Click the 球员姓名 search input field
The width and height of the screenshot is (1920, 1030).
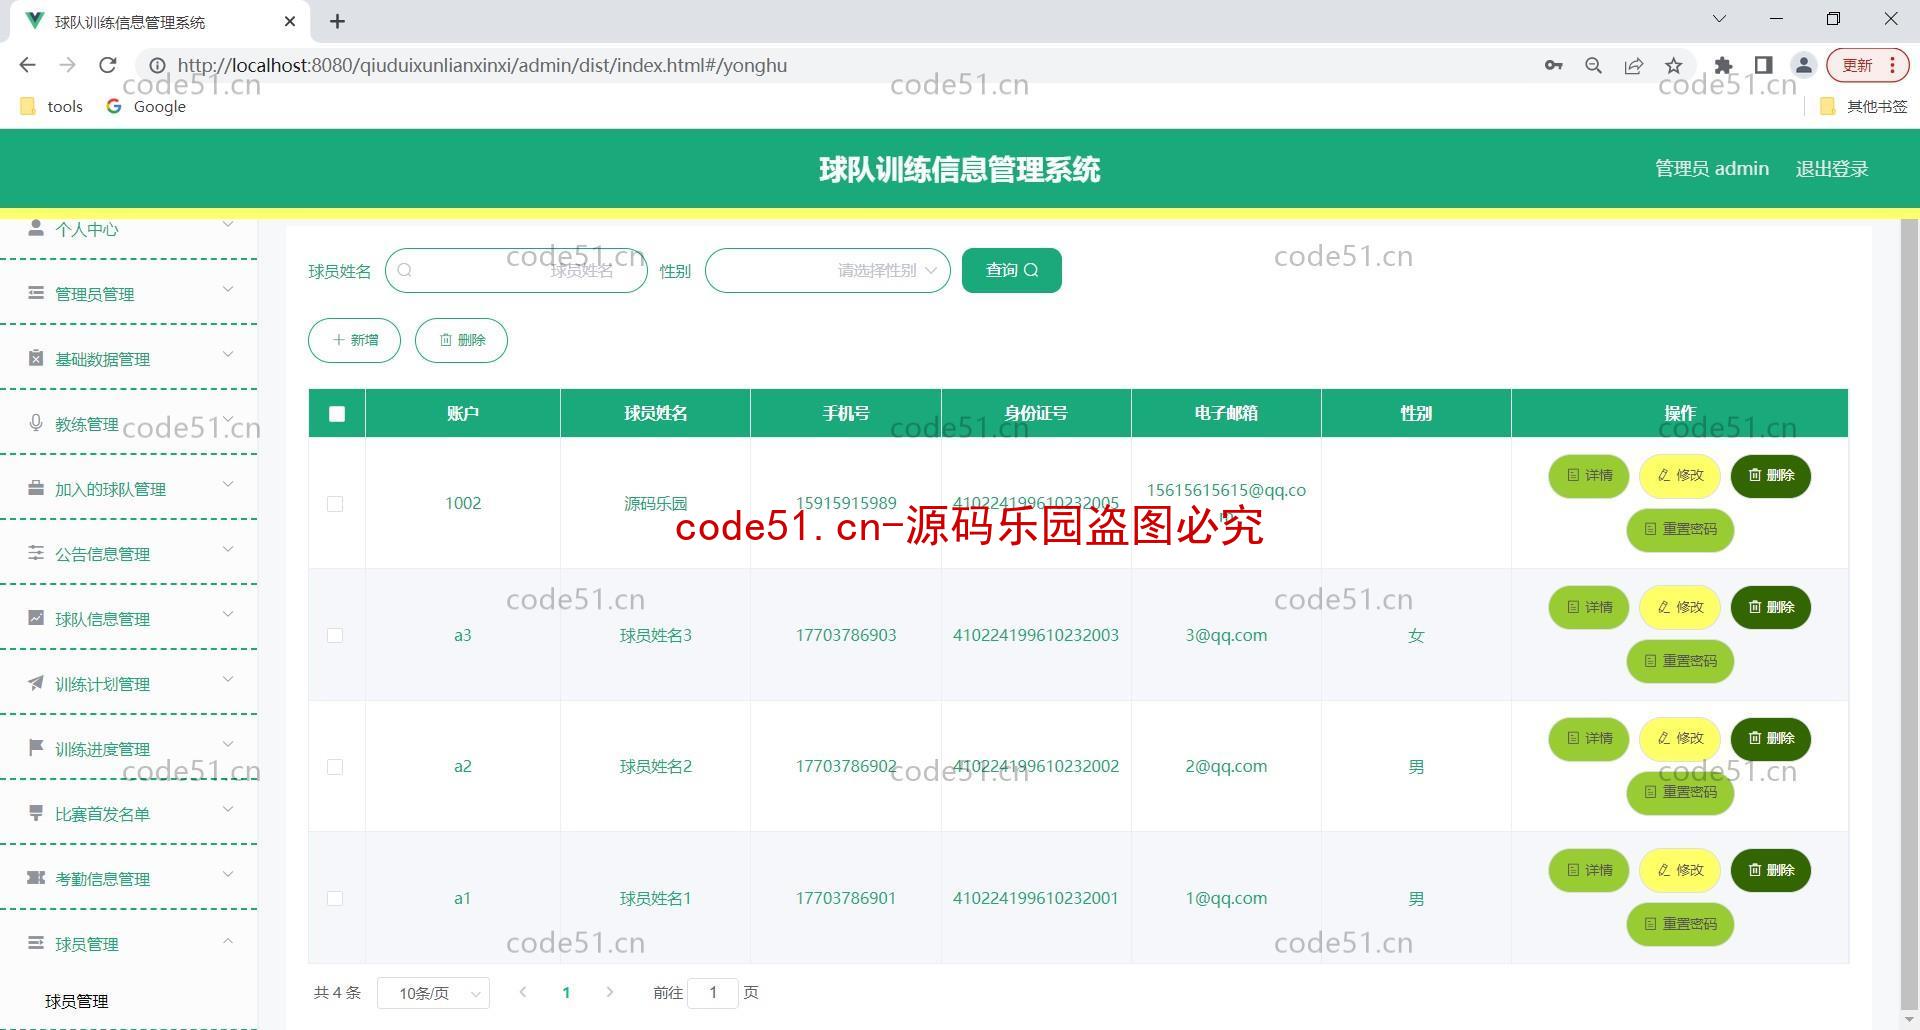point(517,270)
